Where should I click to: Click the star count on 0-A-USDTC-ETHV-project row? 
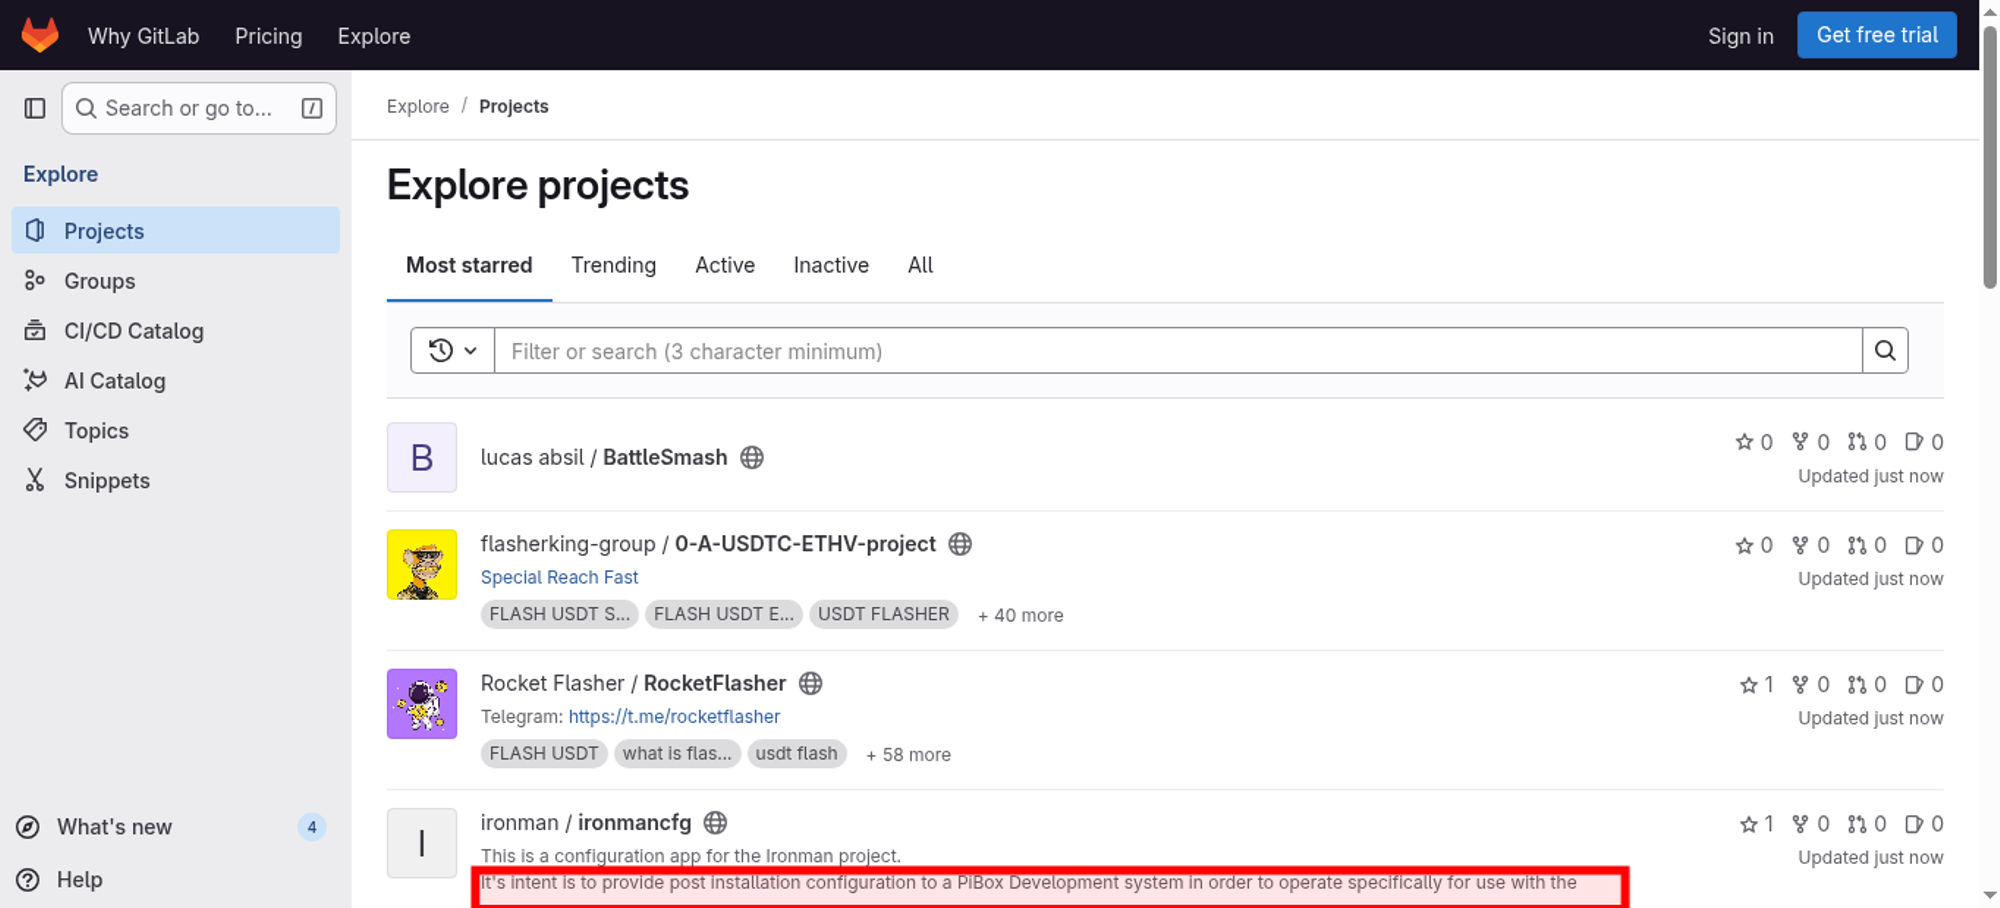coord(1754,545)
